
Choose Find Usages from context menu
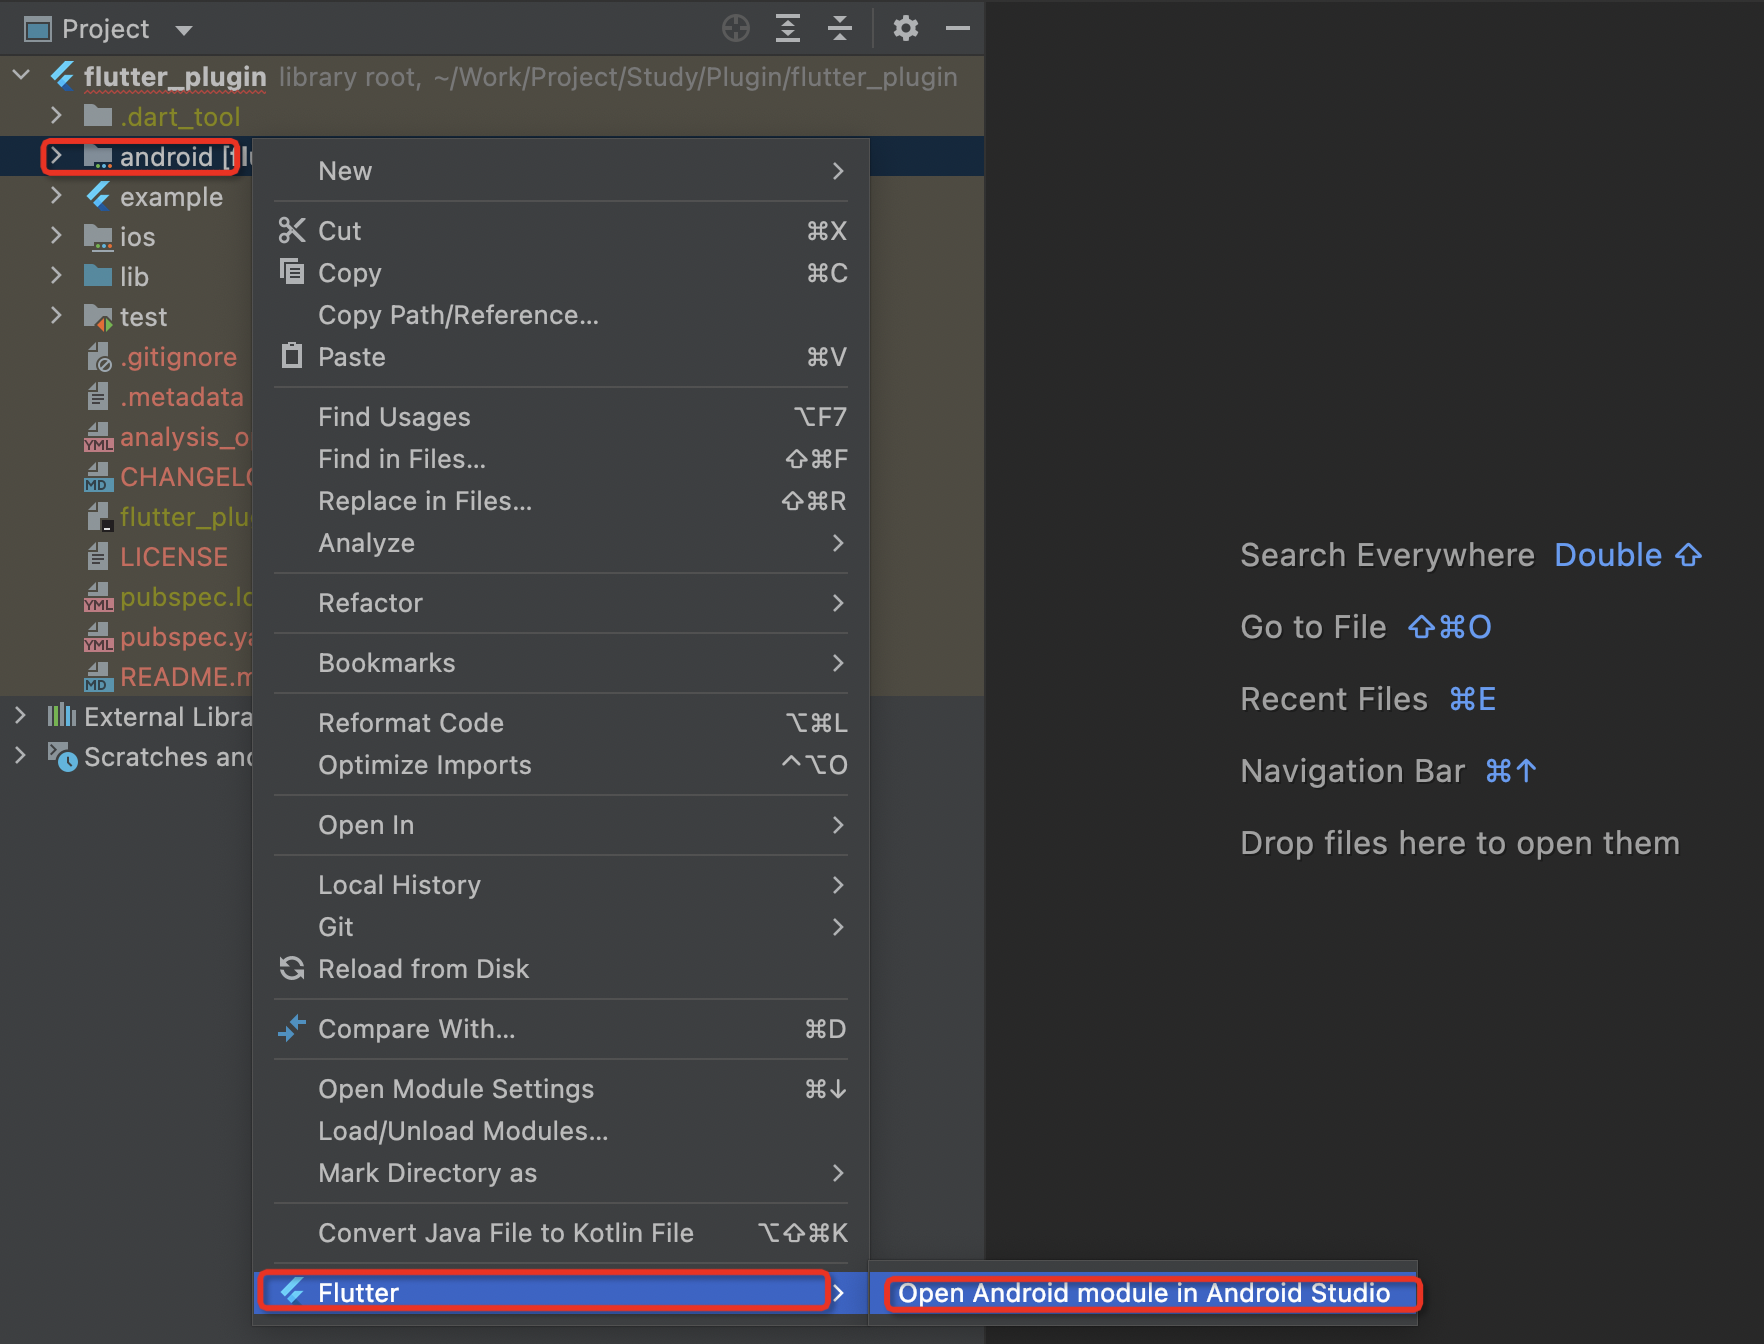[x=561, y=417]
